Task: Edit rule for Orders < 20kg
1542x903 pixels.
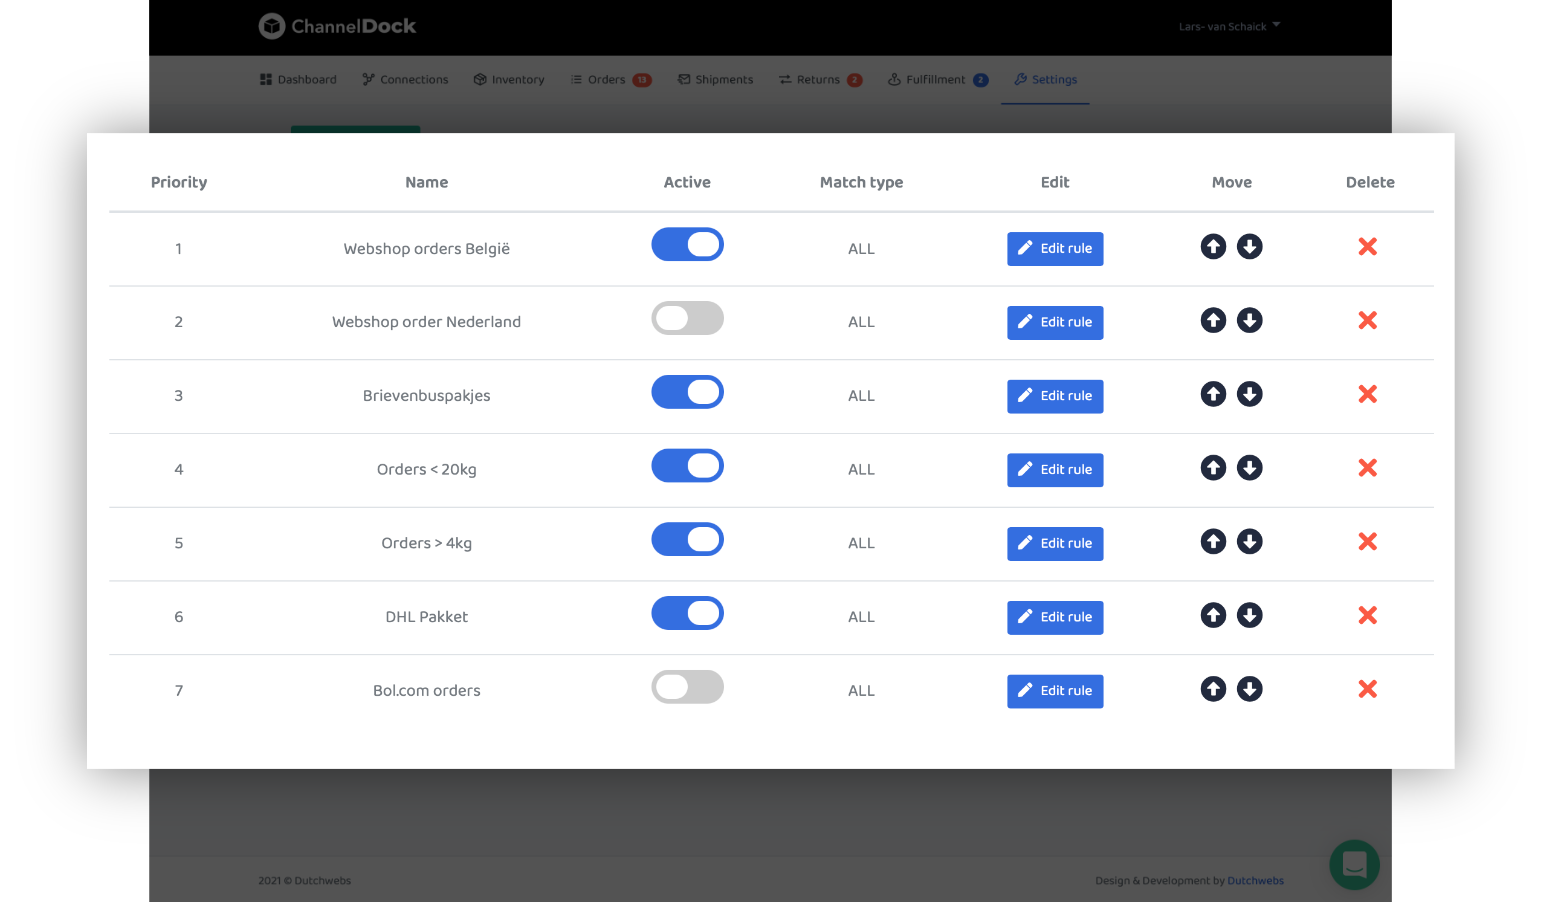Action: coord(1055,470)
